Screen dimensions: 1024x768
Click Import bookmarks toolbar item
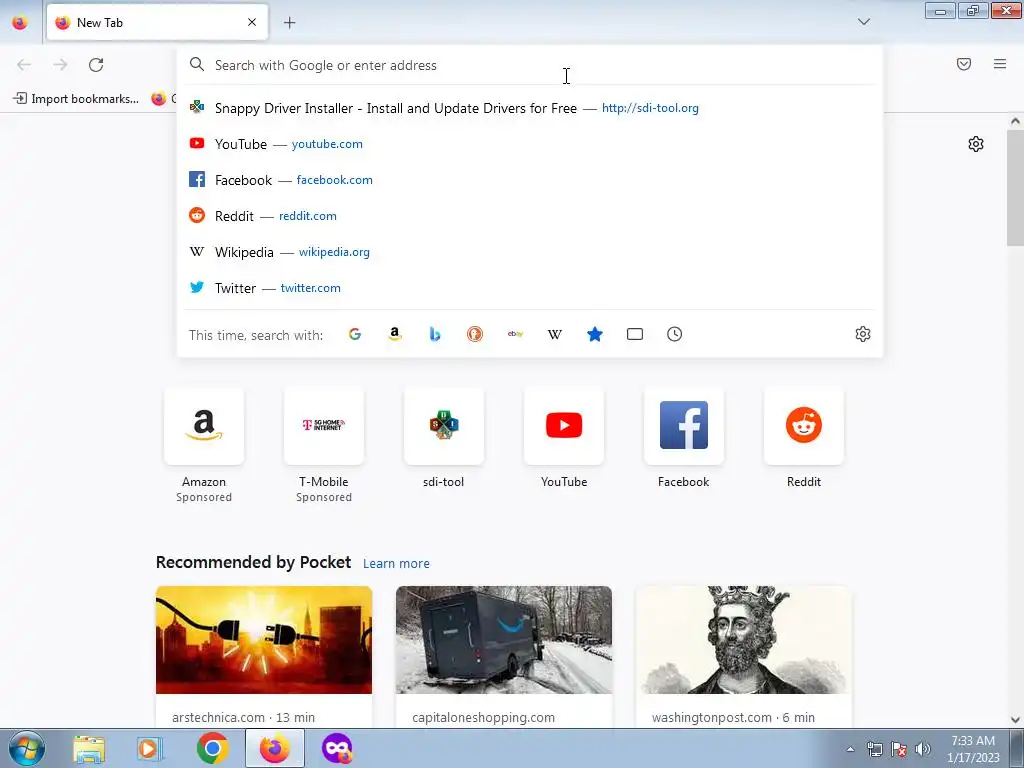pos(76,99)
